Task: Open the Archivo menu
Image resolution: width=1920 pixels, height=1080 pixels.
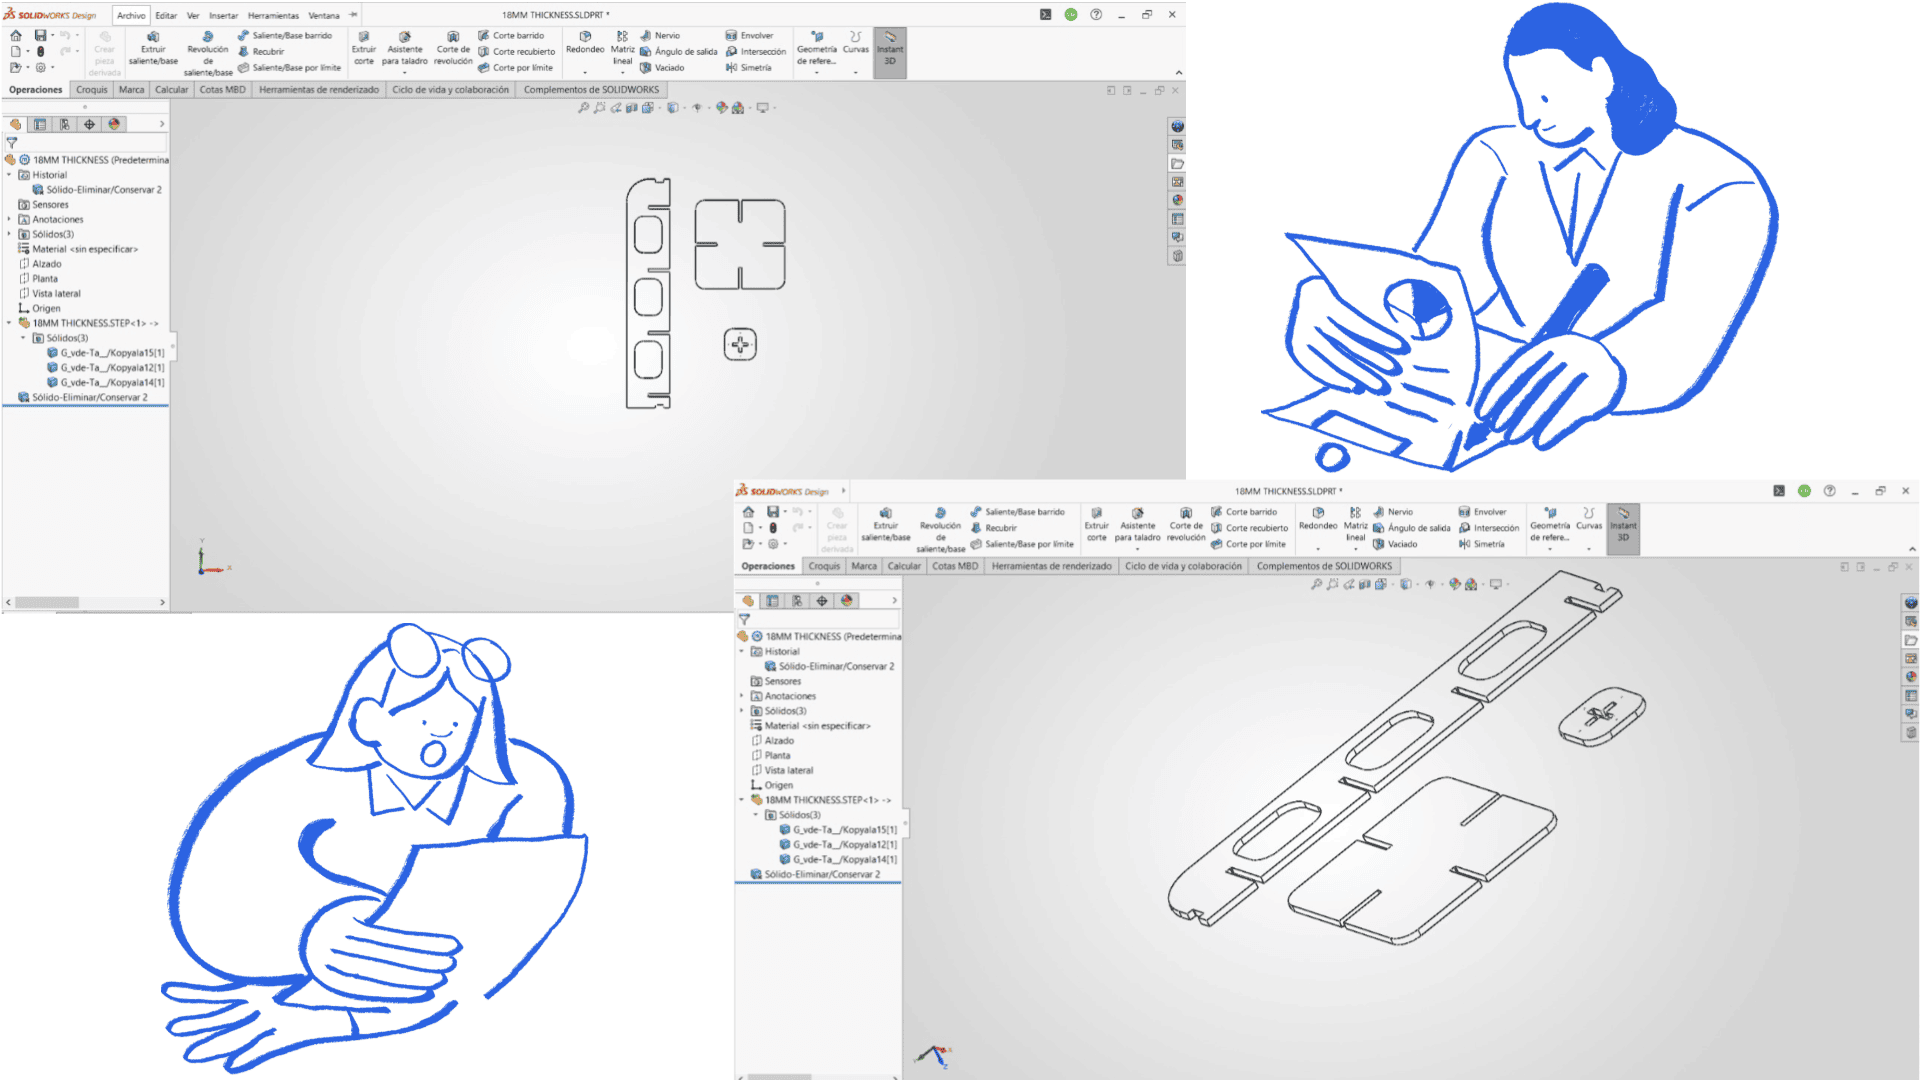Action: (x=131, y=15)
